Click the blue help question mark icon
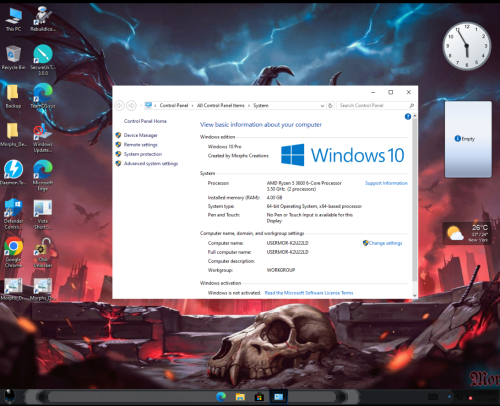Viewport: 500px width, 406px height. tap(408, 116)
